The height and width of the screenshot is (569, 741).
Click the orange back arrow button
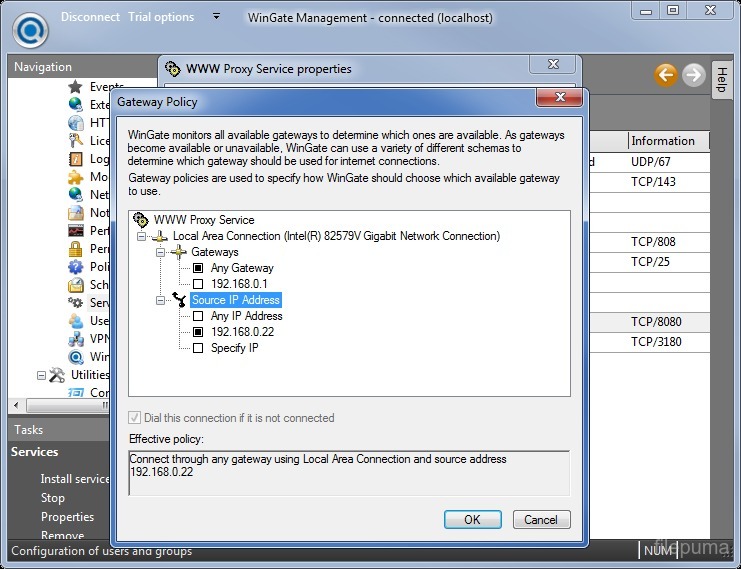point(666,74)
